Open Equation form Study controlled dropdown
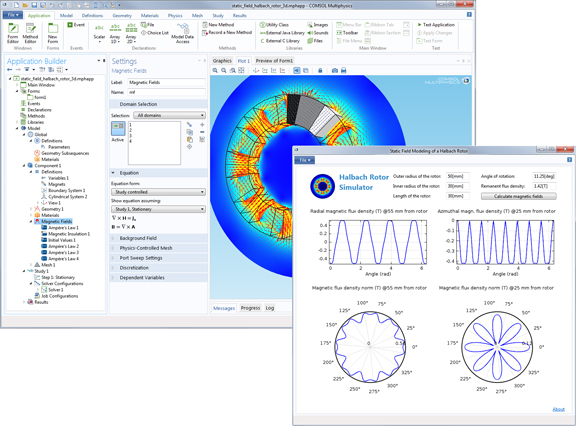Image resolution: width=576 pixels, height=426 pixels. (x=158, y=192)
